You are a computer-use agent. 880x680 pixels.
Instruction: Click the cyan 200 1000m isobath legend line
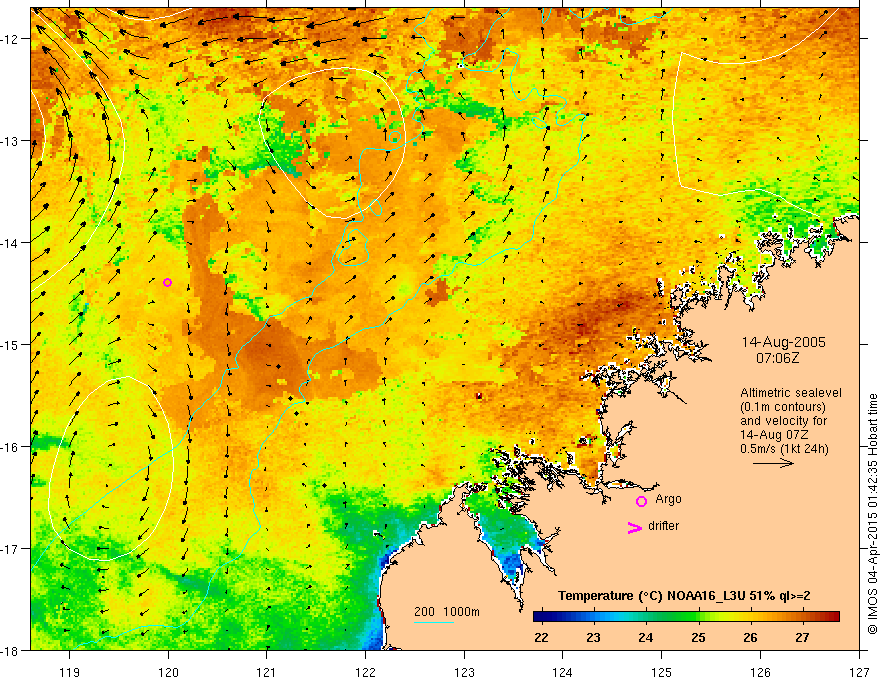(434, 622)
